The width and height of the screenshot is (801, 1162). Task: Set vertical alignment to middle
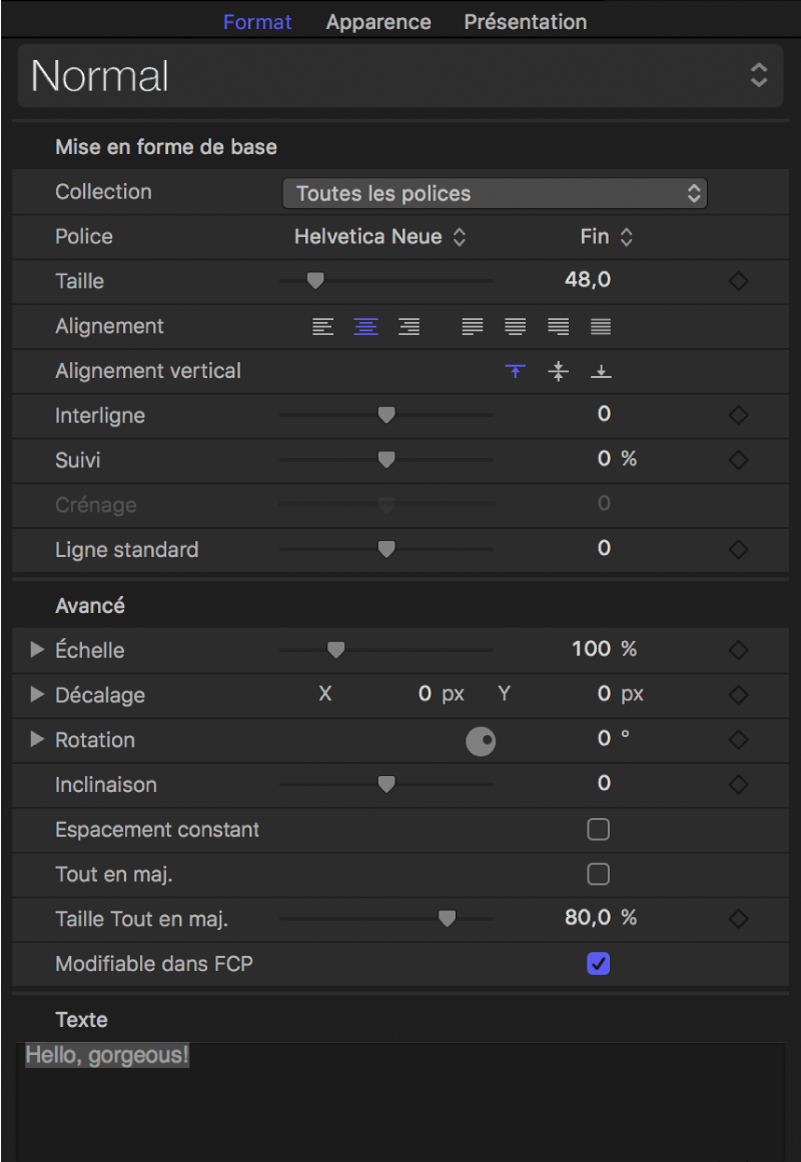(558, 372)
